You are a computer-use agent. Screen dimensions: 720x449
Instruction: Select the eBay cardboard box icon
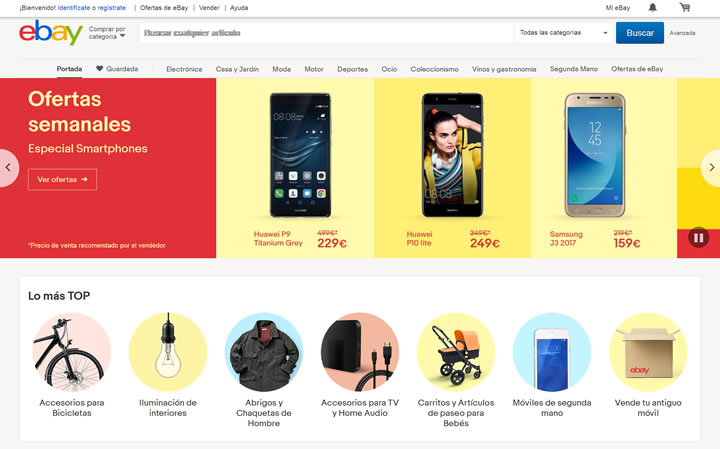click(648, 352)
